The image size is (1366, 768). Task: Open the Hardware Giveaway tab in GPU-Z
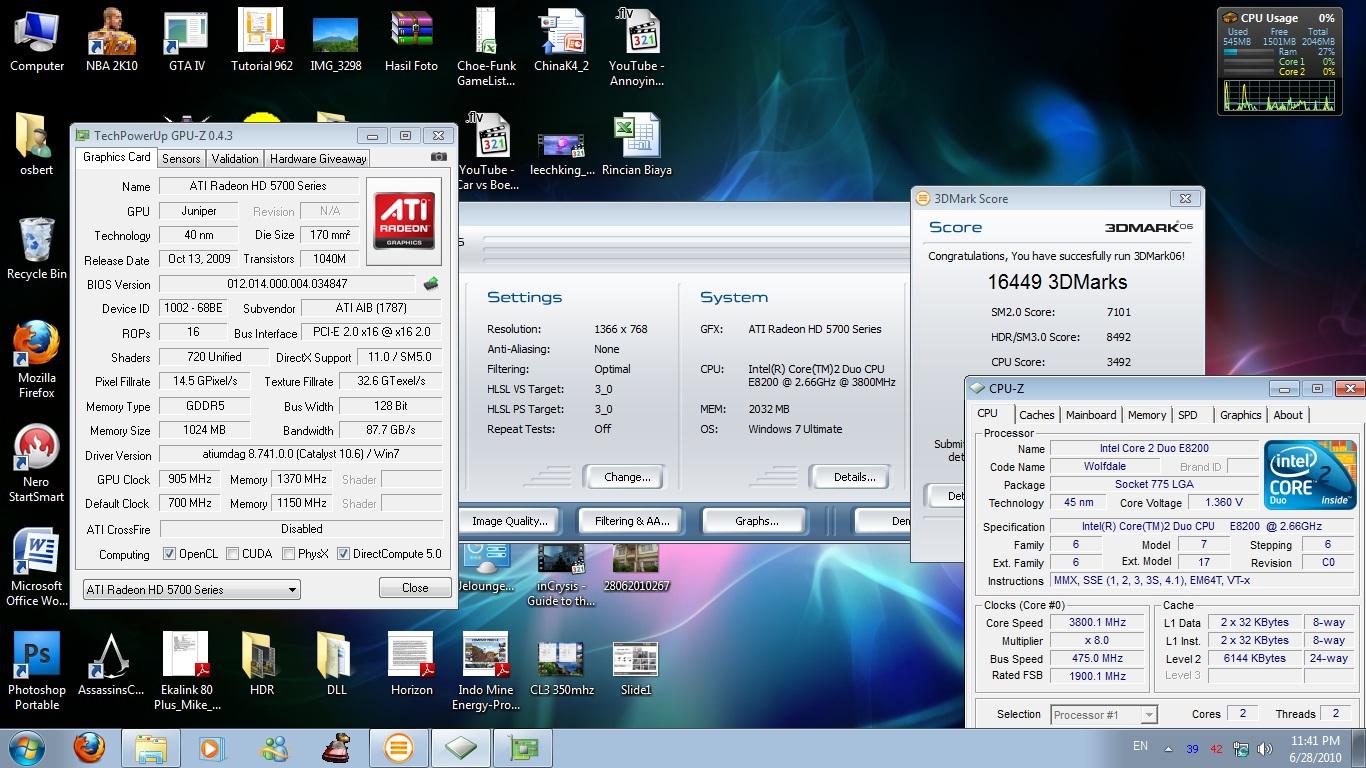[318, 158]
